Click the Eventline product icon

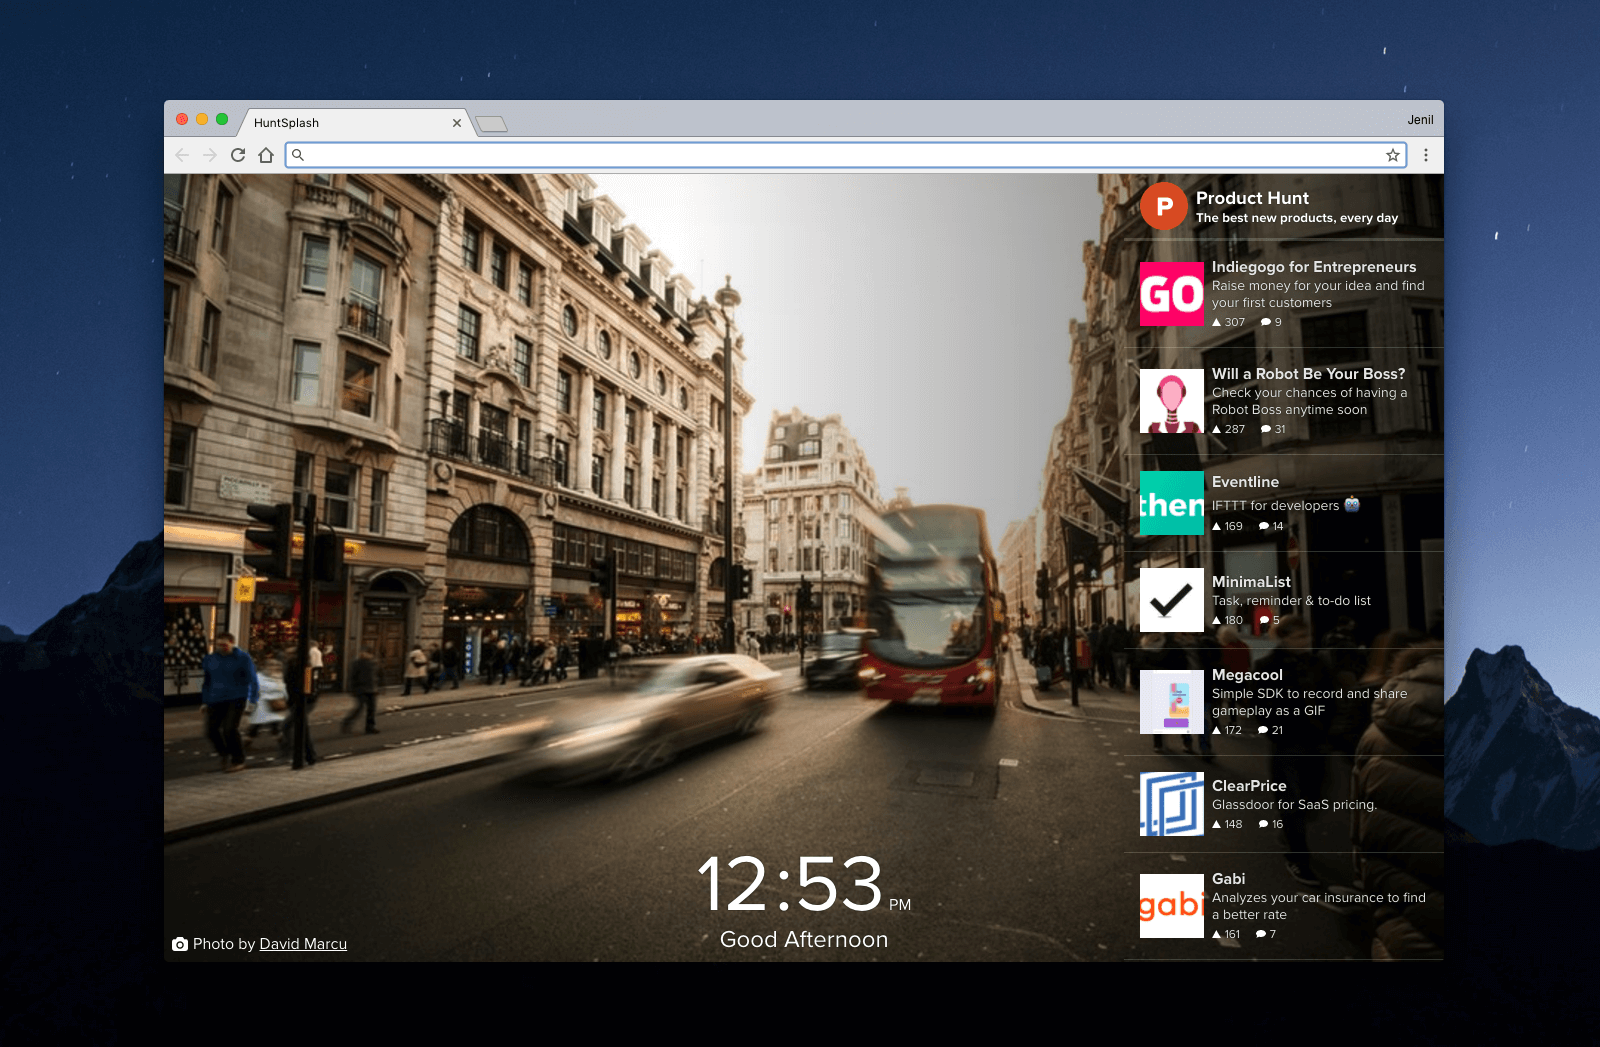[x=1172, y=503]
